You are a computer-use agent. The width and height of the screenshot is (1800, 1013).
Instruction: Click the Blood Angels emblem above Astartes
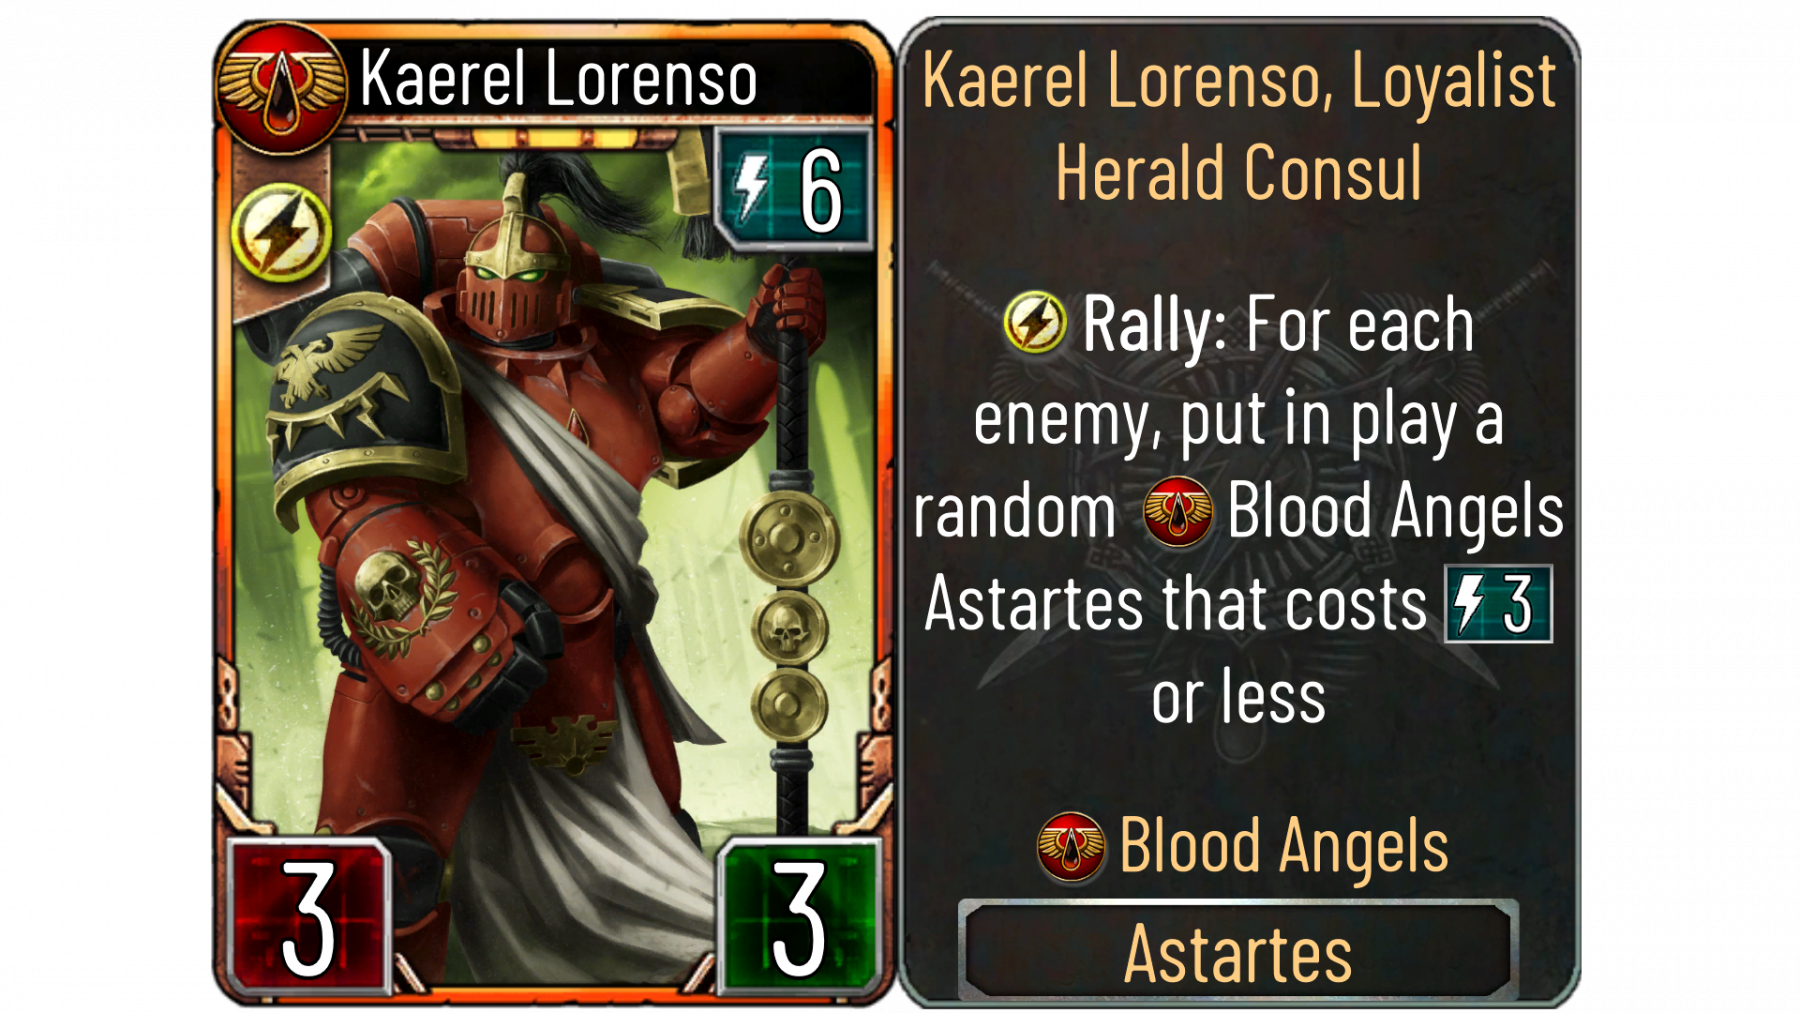coord(1071,847)
